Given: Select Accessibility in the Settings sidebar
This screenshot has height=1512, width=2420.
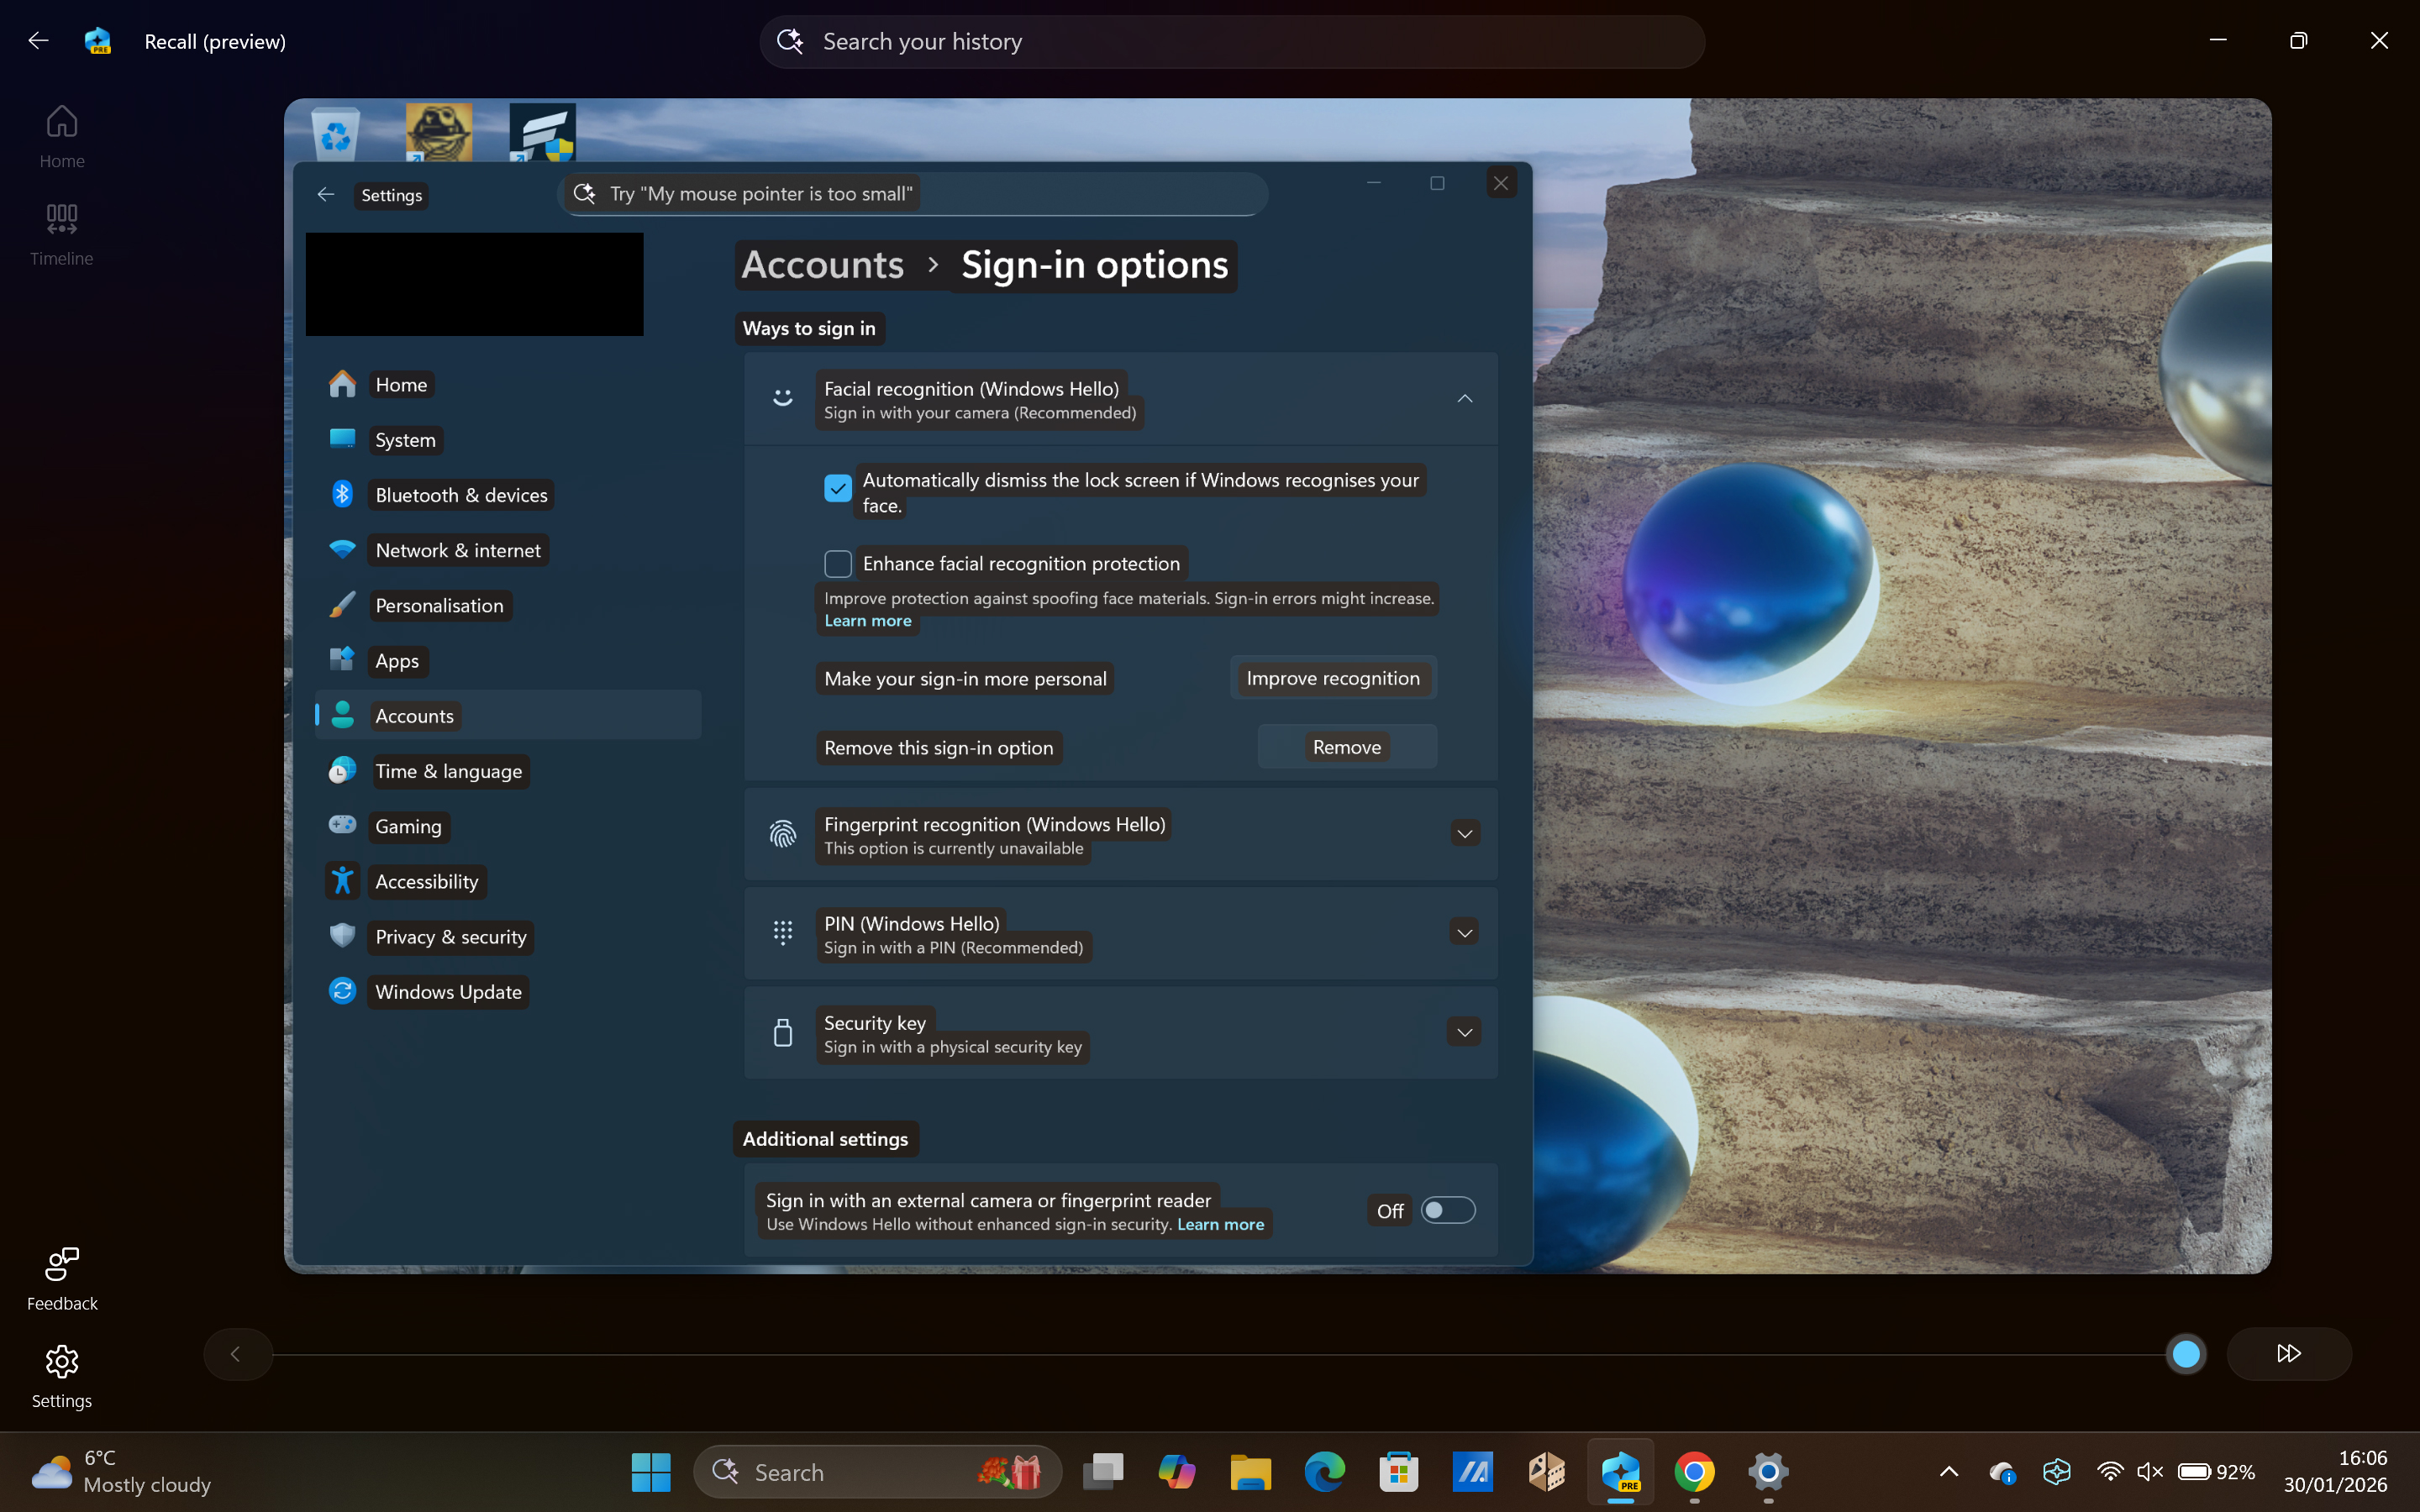Looking at the screenshot, I should 427,881.
